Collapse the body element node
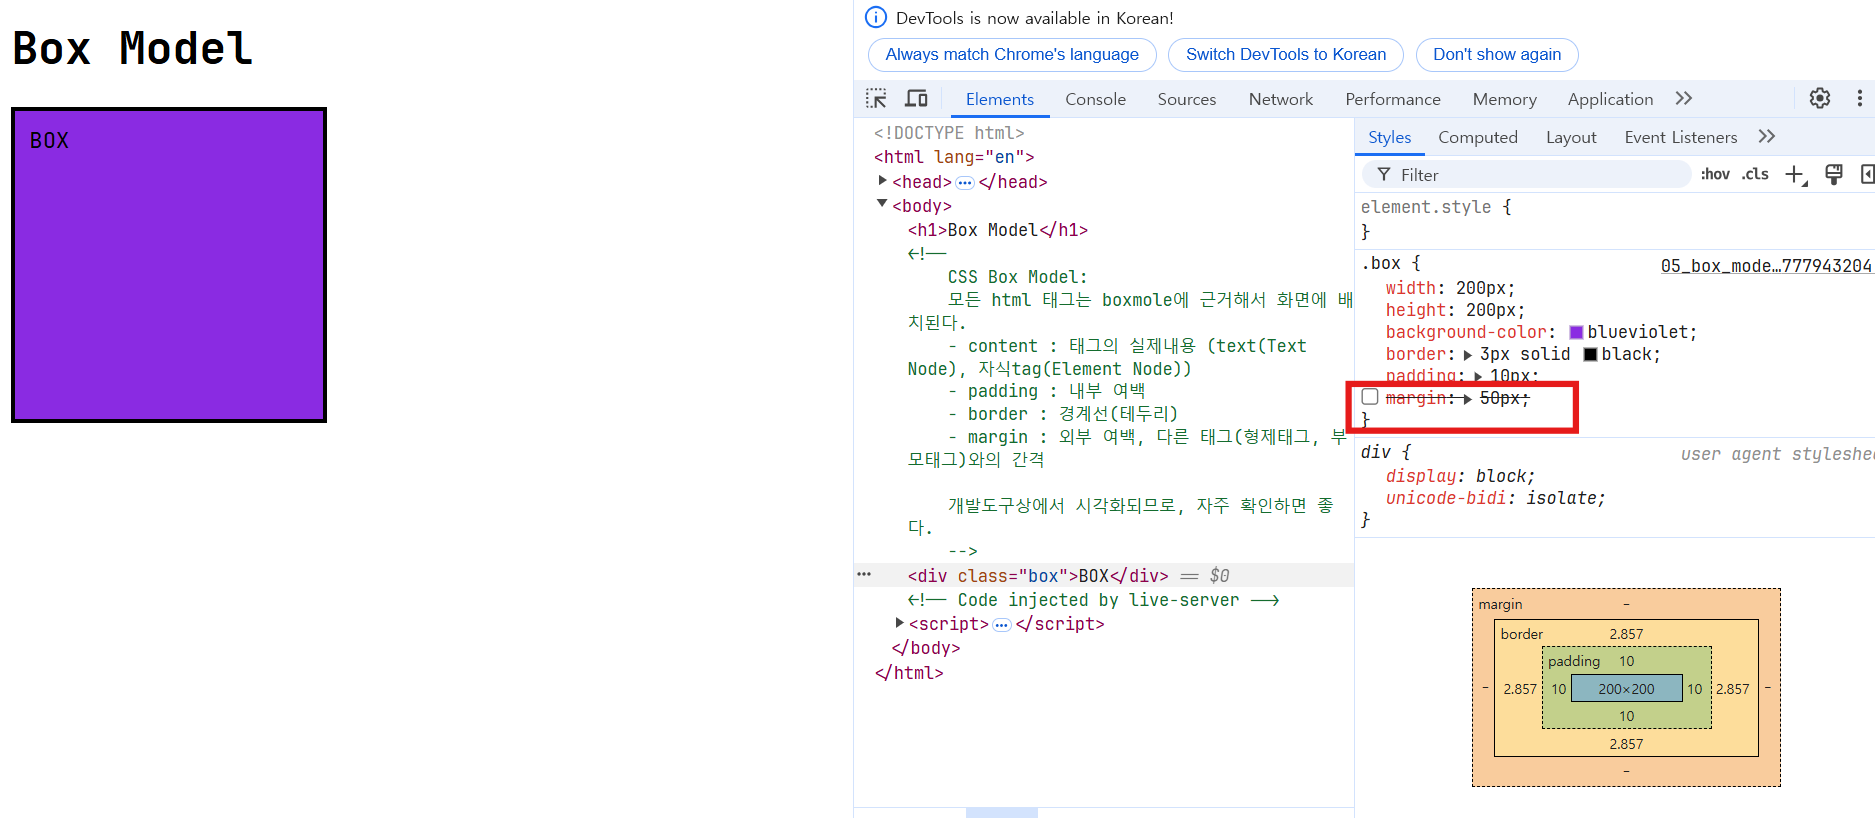This screenshot has height=818, width=1875. pyautogui.click(x=882, y=204)
